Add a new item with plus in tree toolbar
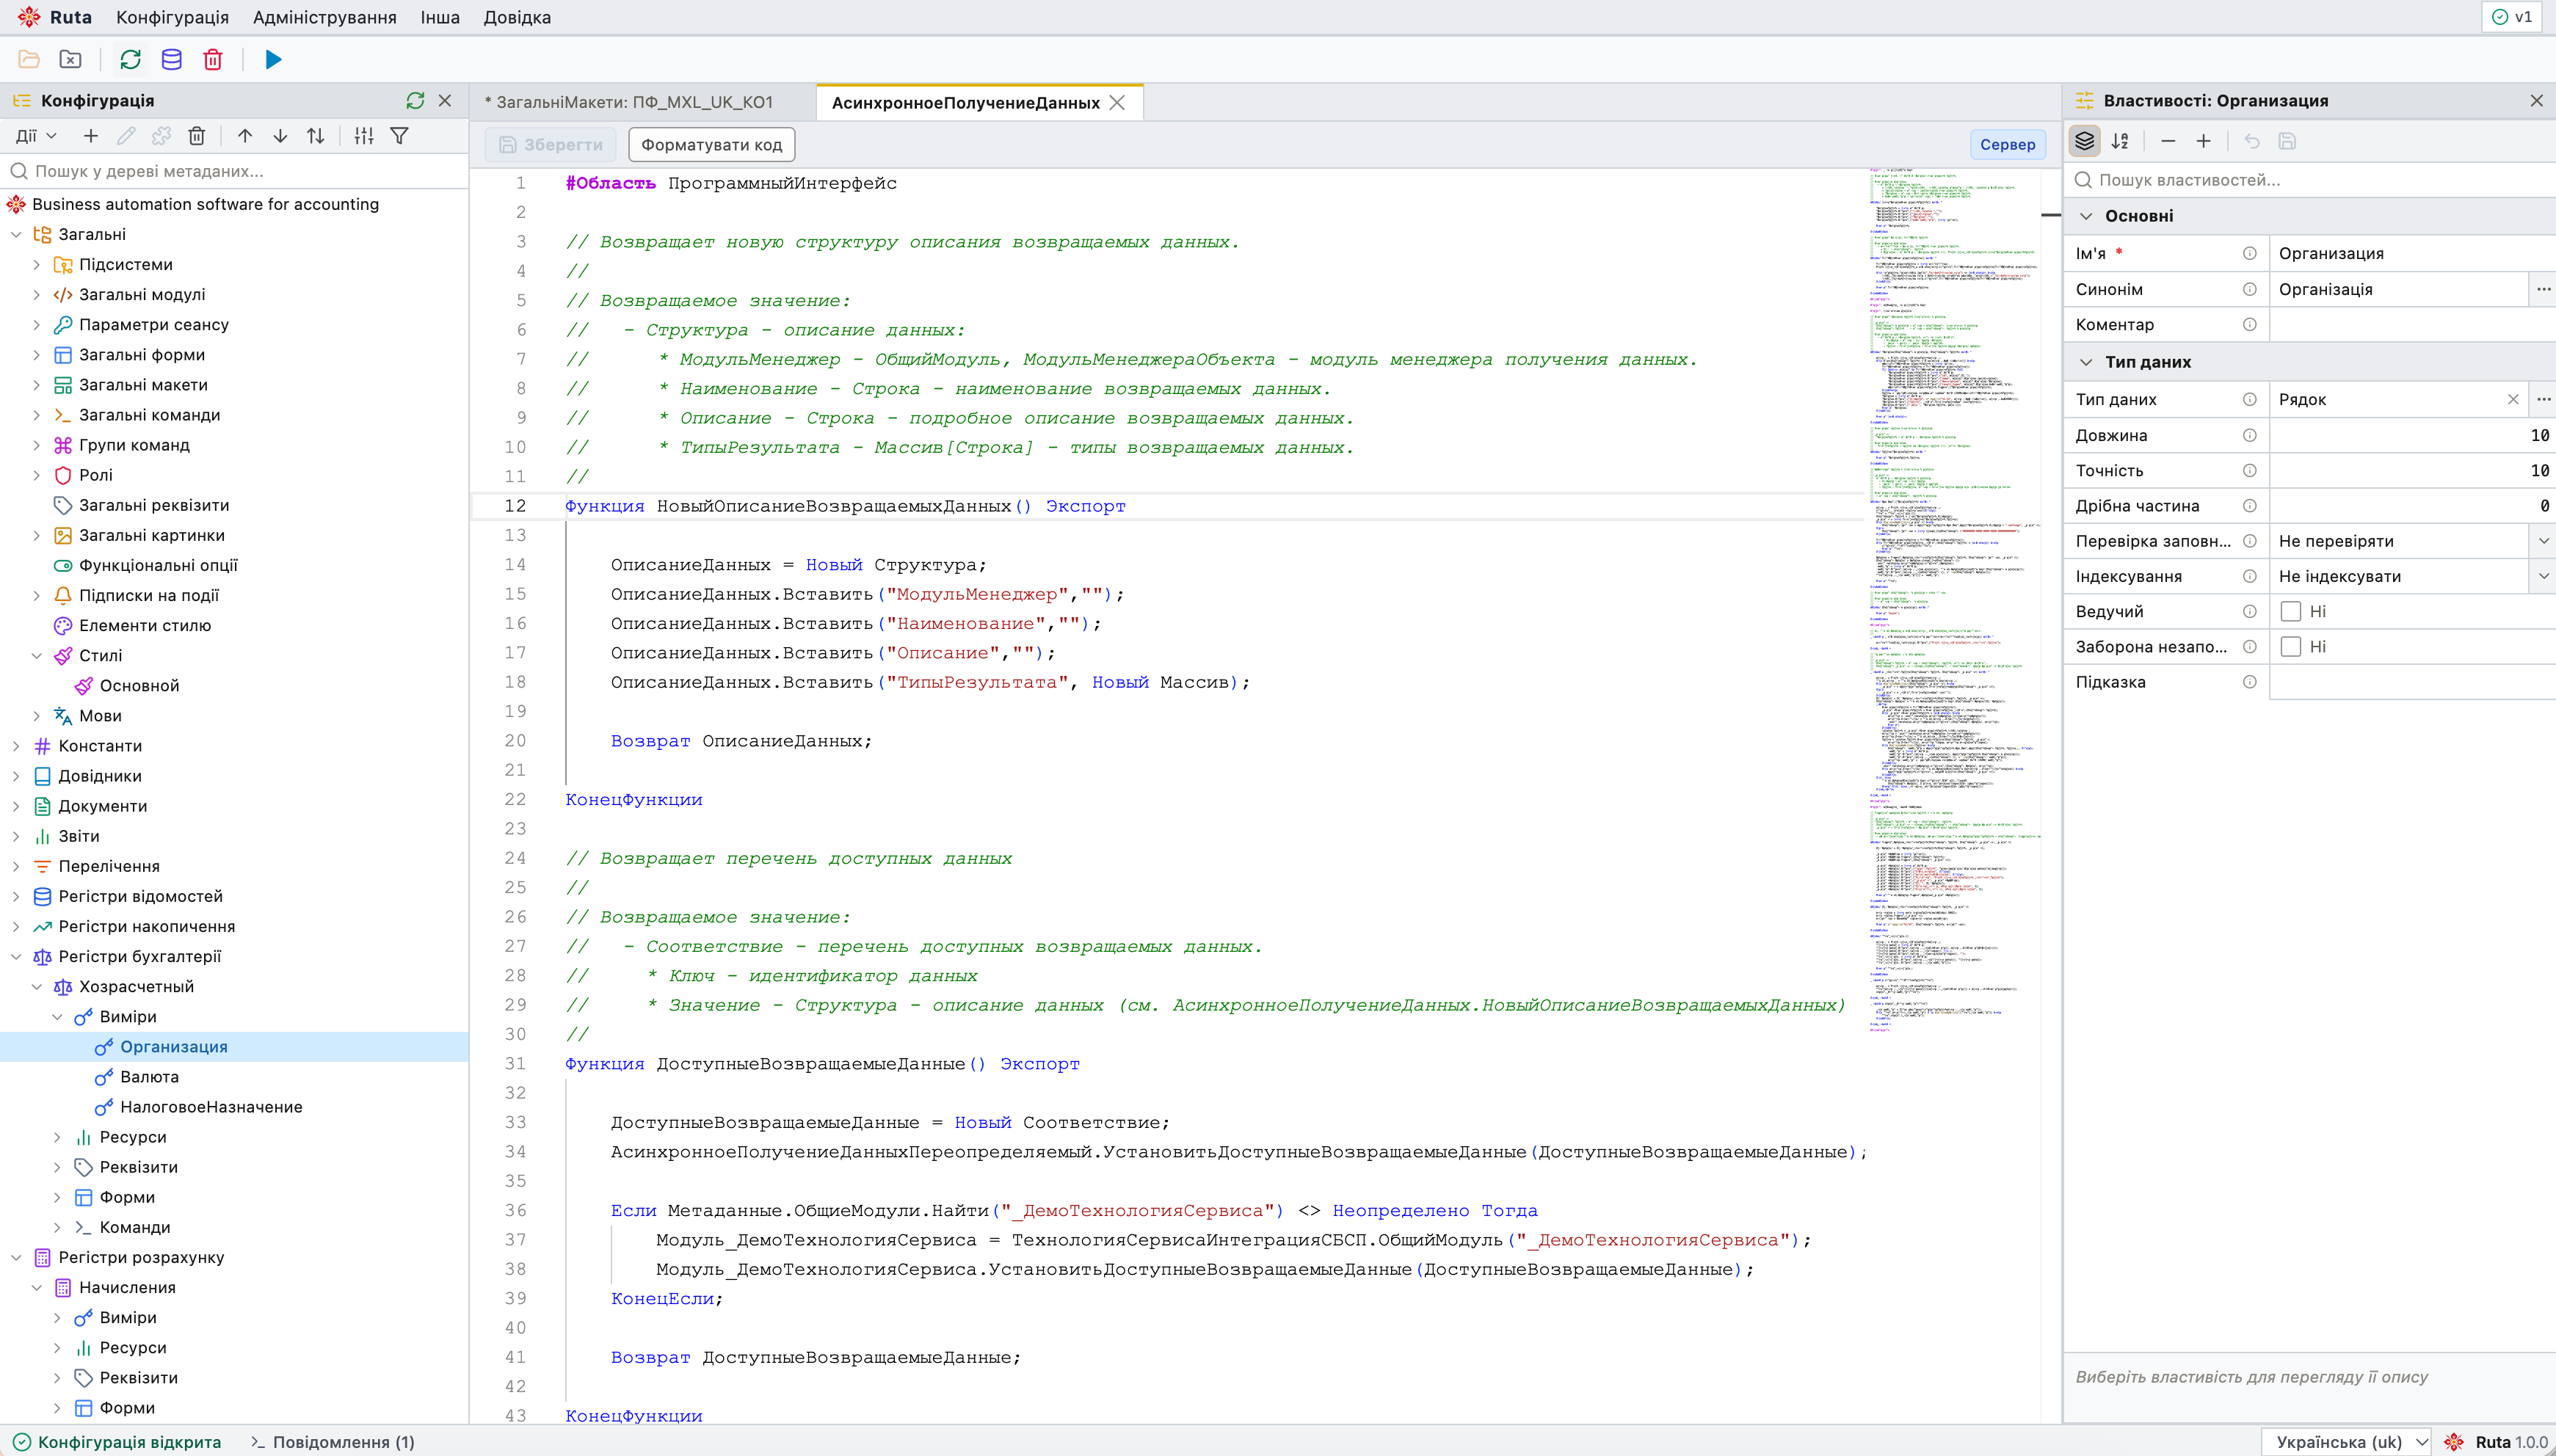 coord(91,136)
